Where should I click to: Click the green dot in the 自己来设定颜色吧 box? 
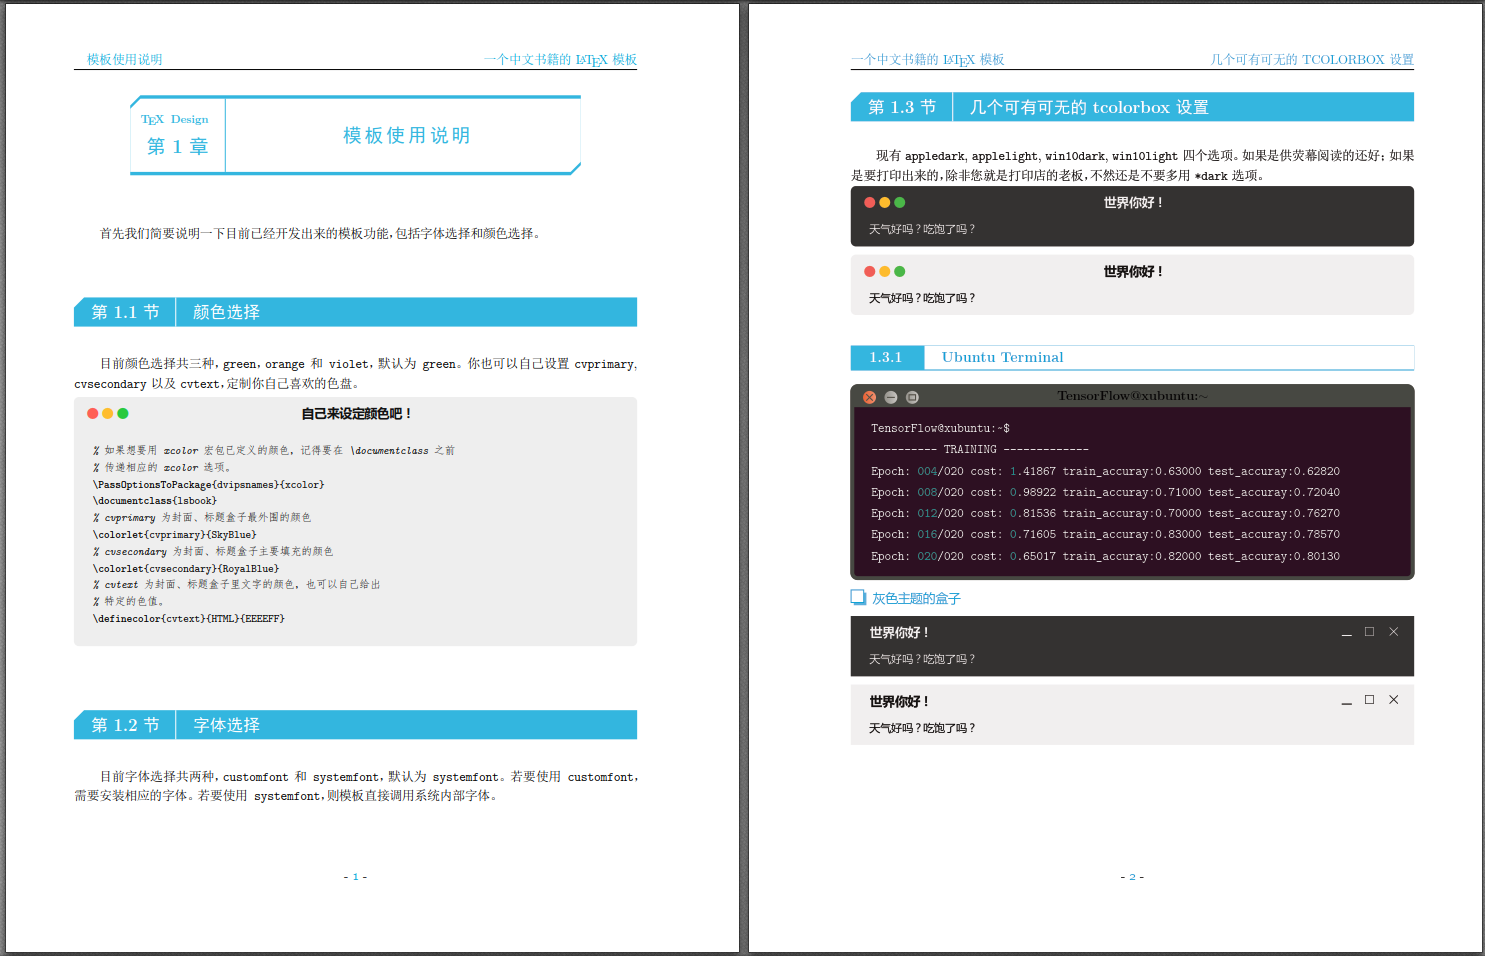(x=123, y=413)
